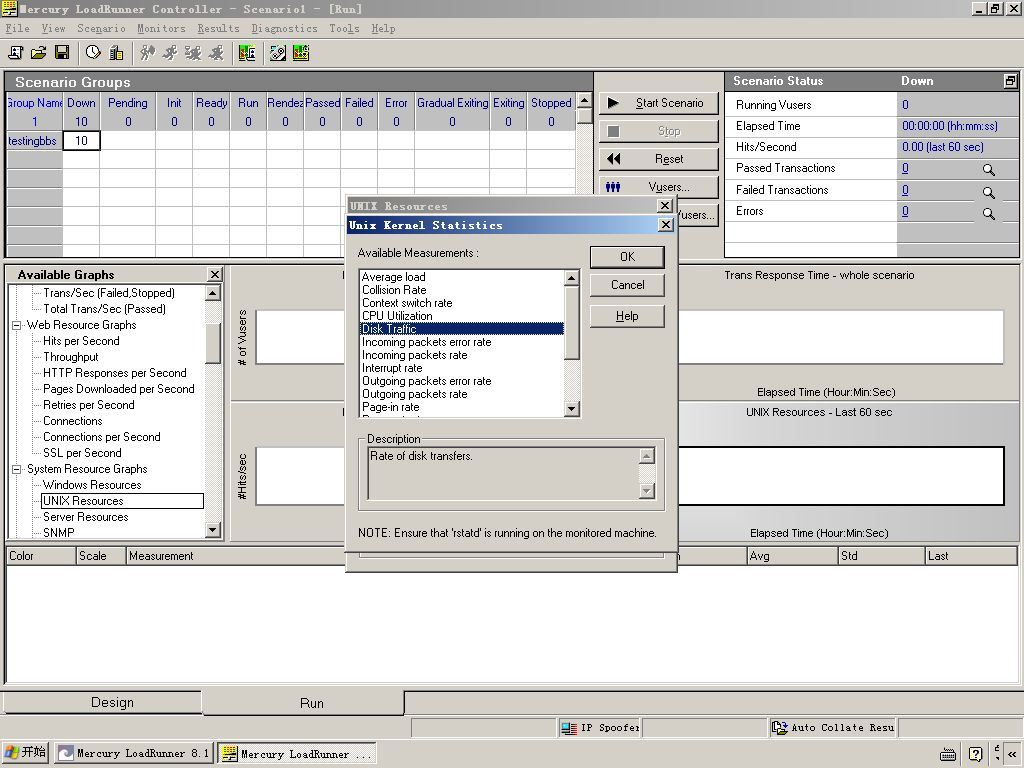Select Windows Resources in the graph tree
The image size is (1024, 768).
(x=92, y=485)
